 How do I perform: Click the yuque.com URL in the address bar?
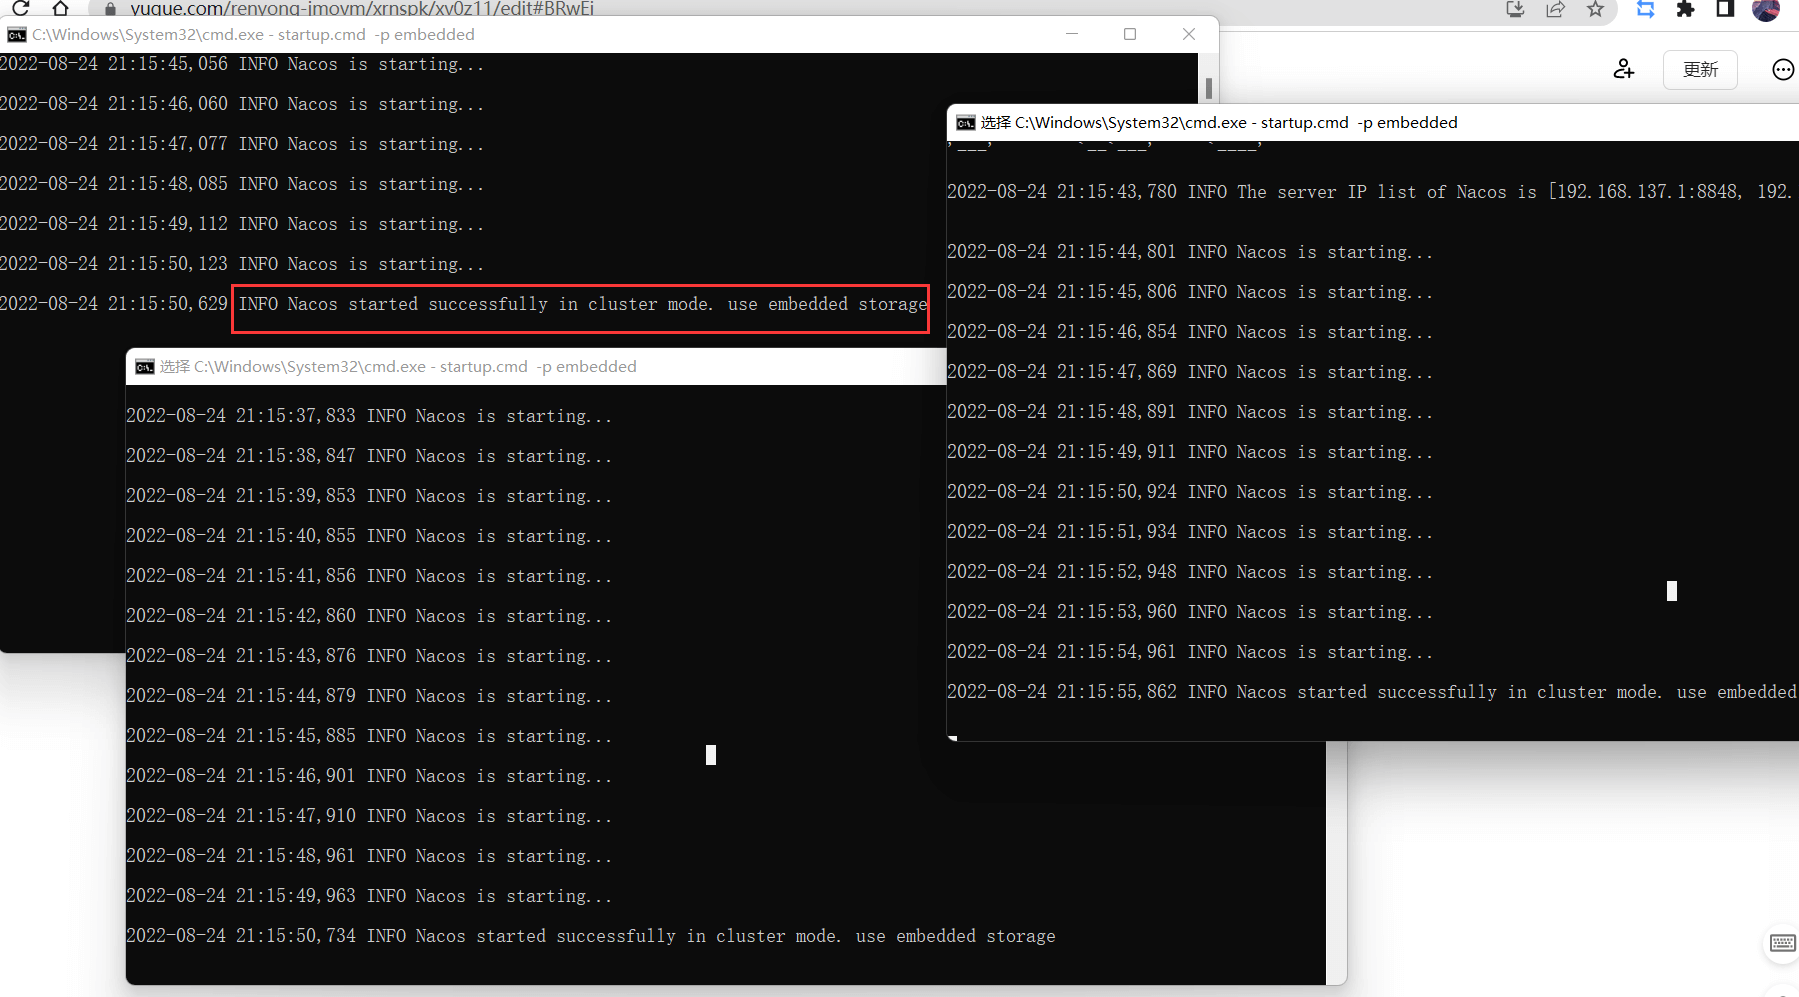(362, 9)
